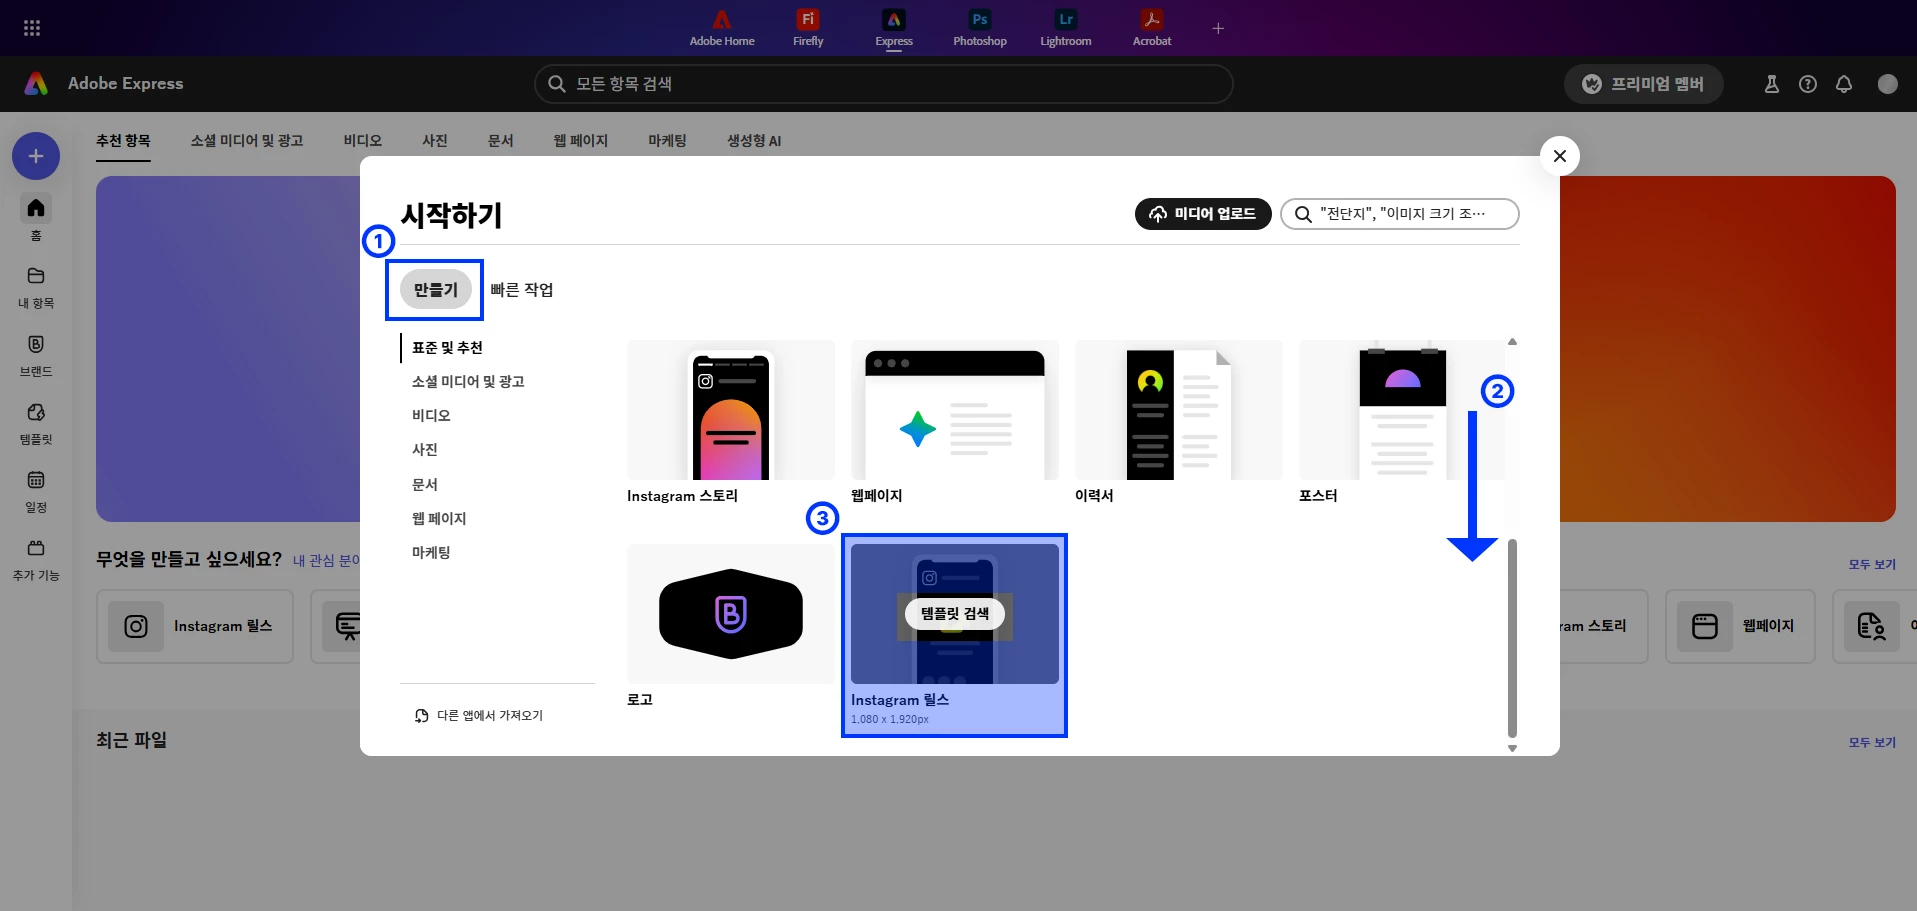
Task: Click 템플릿 검색 on Instagram 릴스
Action: pos(955,614)
